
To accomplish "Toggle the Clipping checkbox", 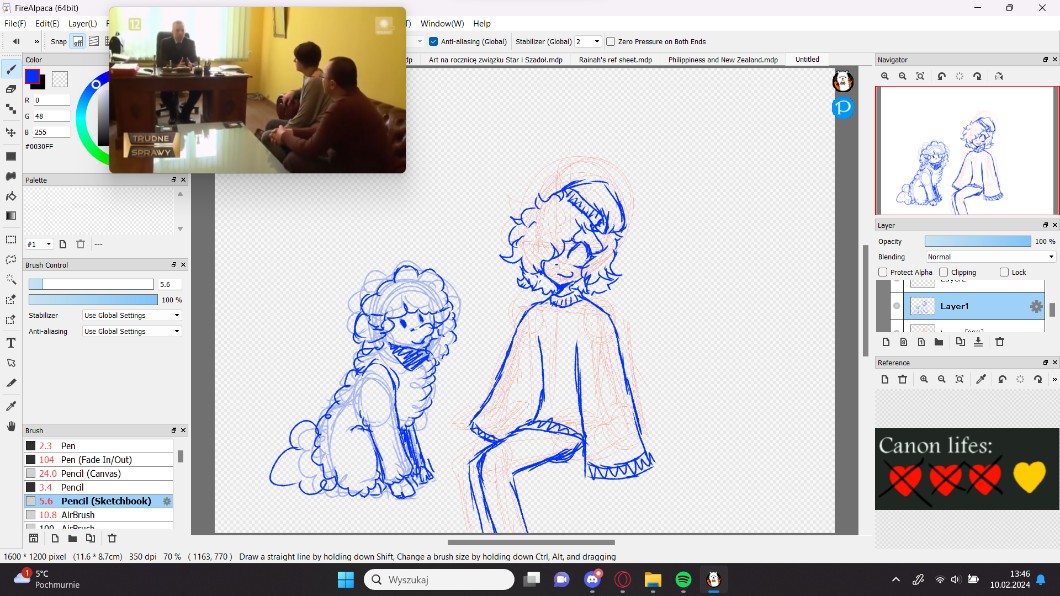I will (x=943, y=272).
